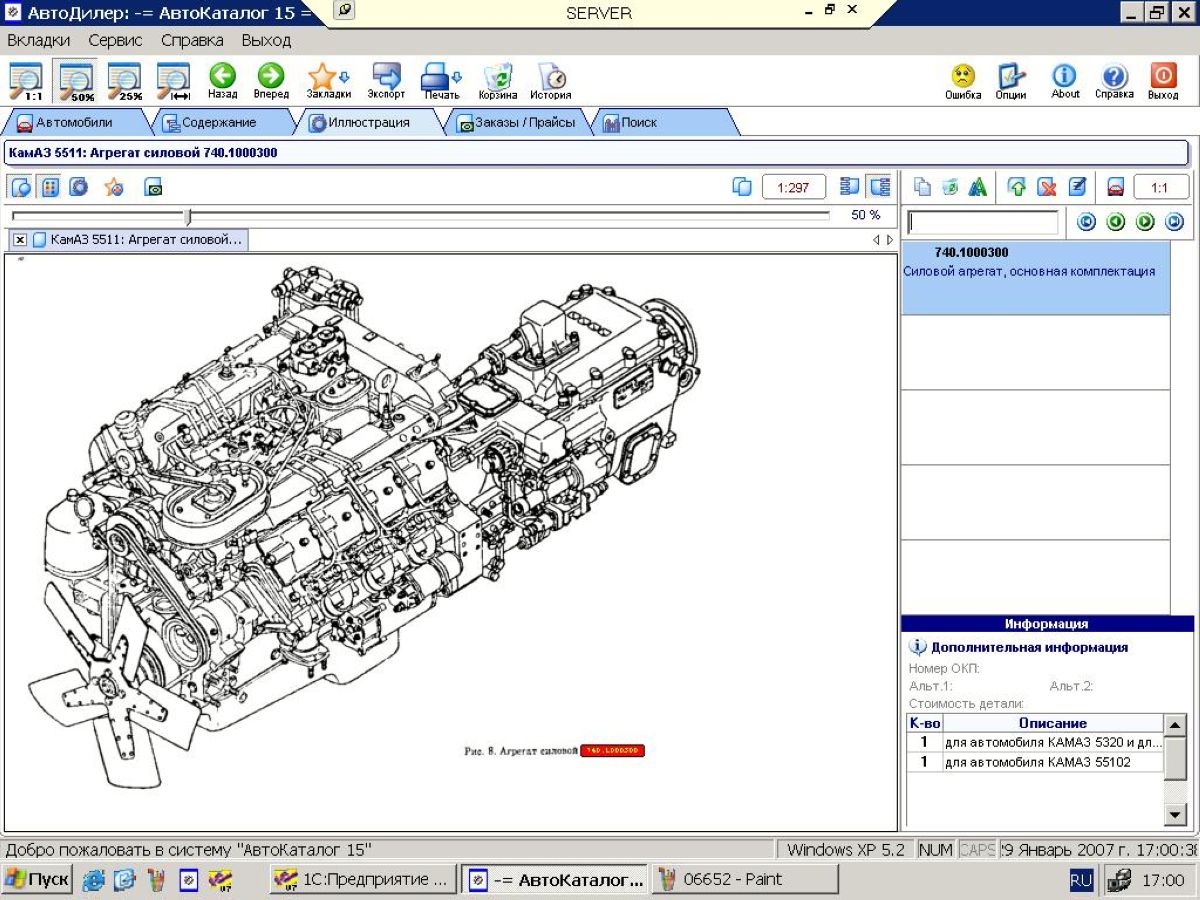Viewport: 1200px width, 900px height.
Task: Open the Экспорт export tool
Action: 386,77
